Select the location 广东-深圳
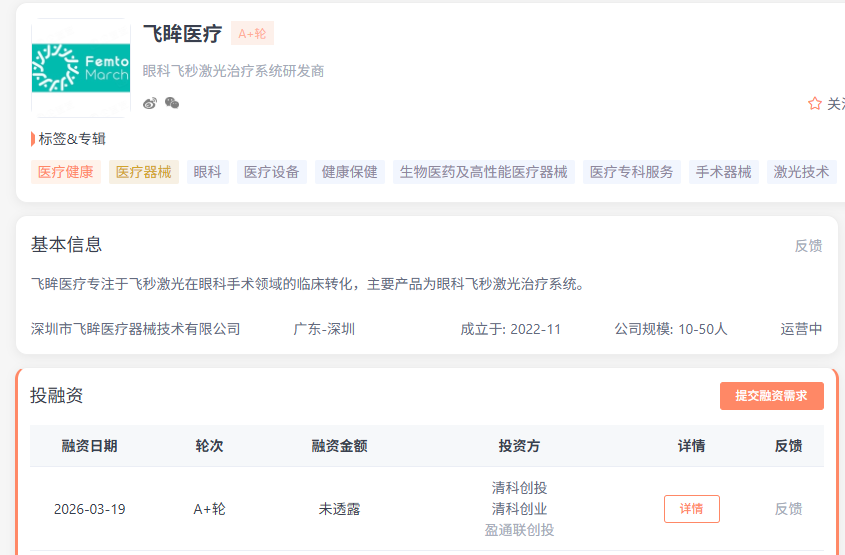This screenshot has height=555, width=845. coord(324,329)
